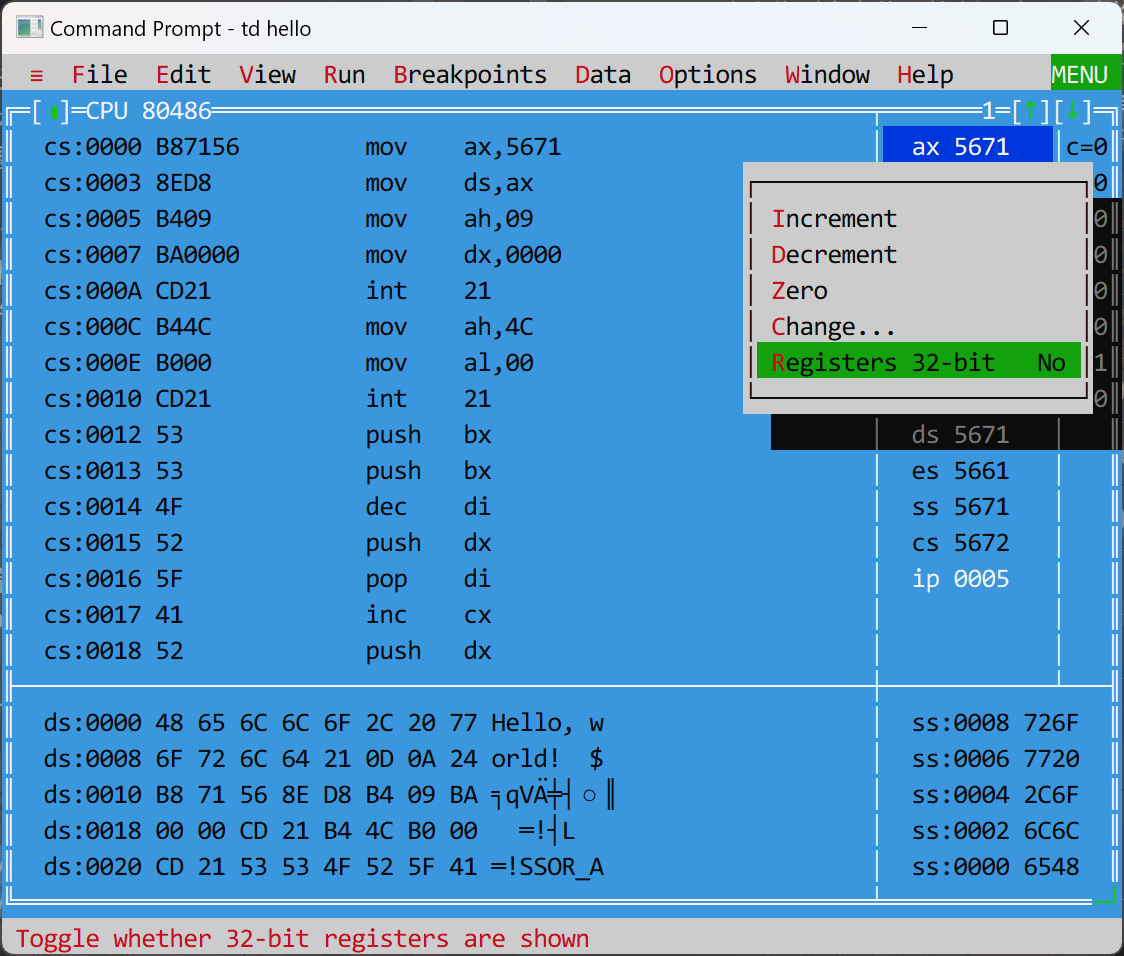Screen dimensions: 1124x956
Task: Open the Breakpoints menu
Action: point(470,76)
